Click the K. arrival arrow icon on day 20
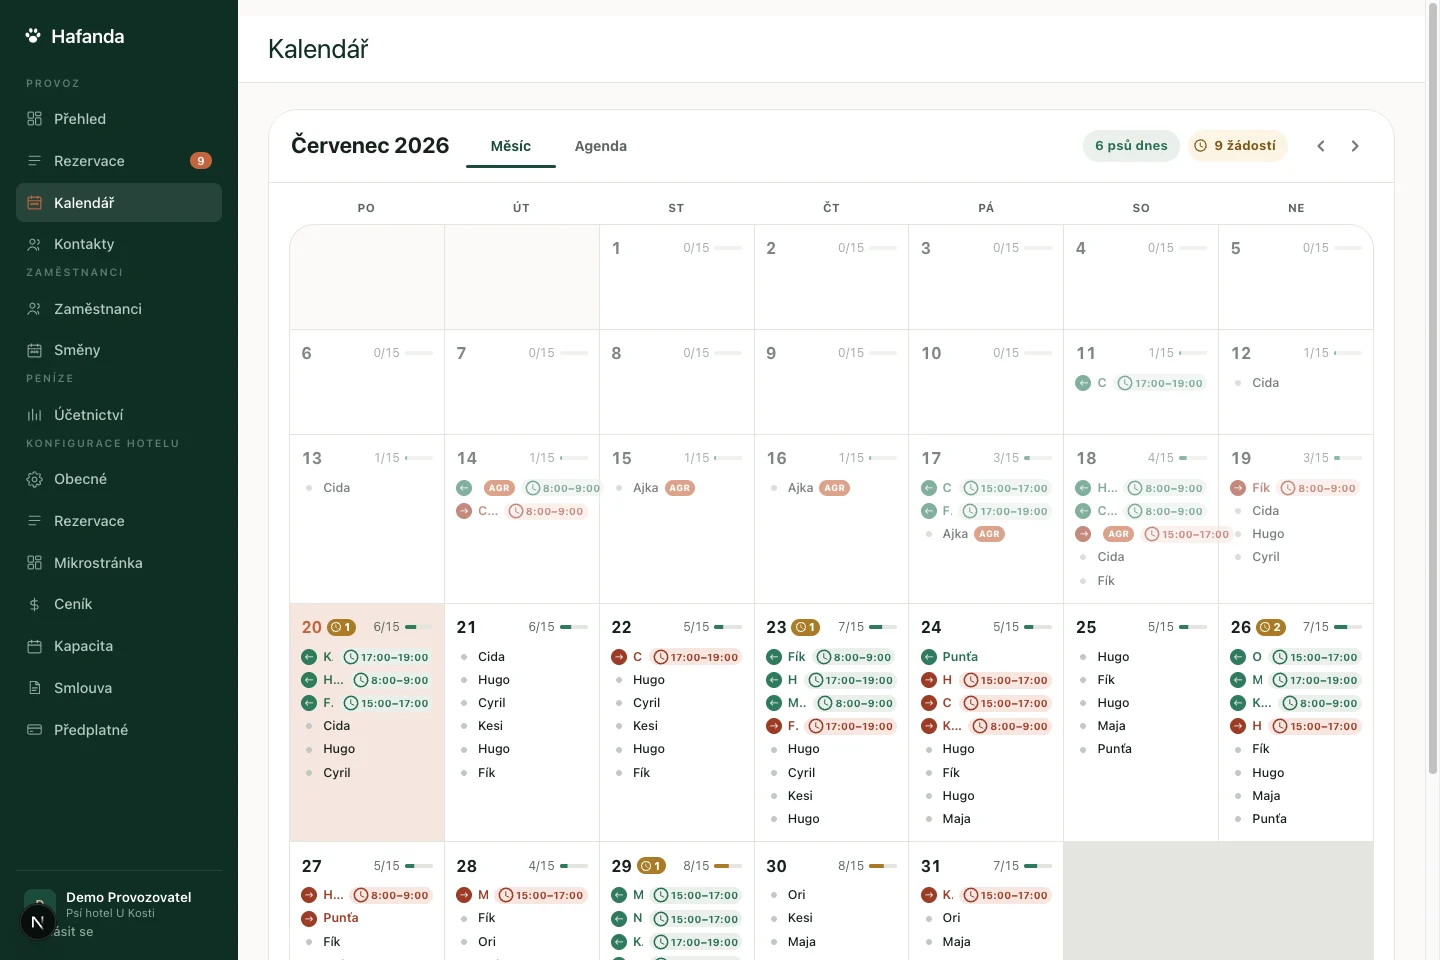The height and width of the screenshot is (960, 1440). coord(309,657)
